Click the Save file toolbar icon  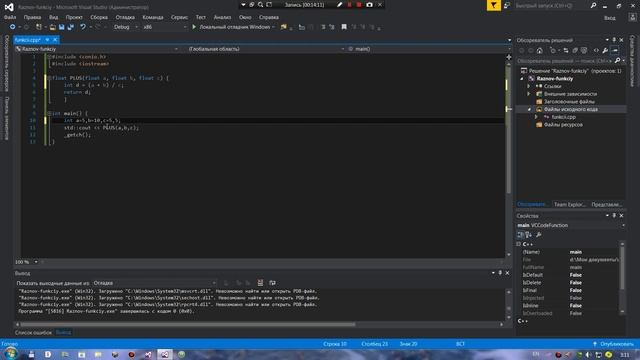(x=62, y=27)
